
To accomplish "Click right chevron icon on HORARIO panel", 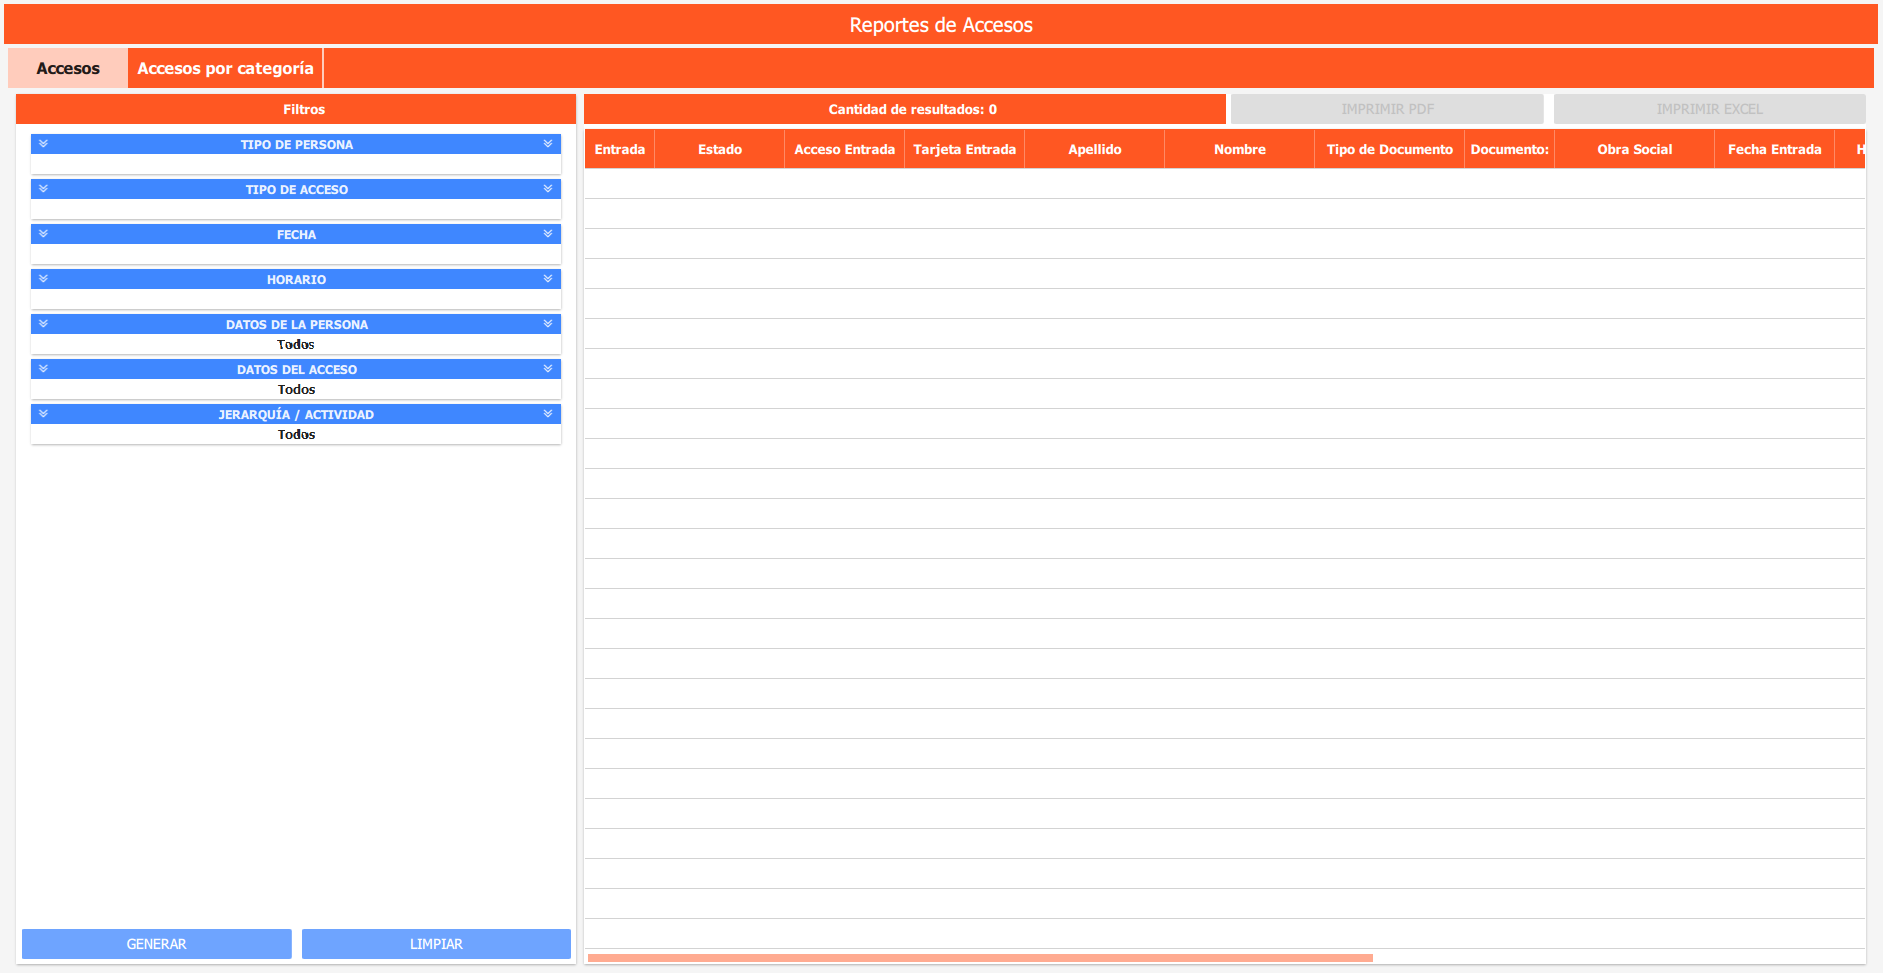I will point(548,279).
